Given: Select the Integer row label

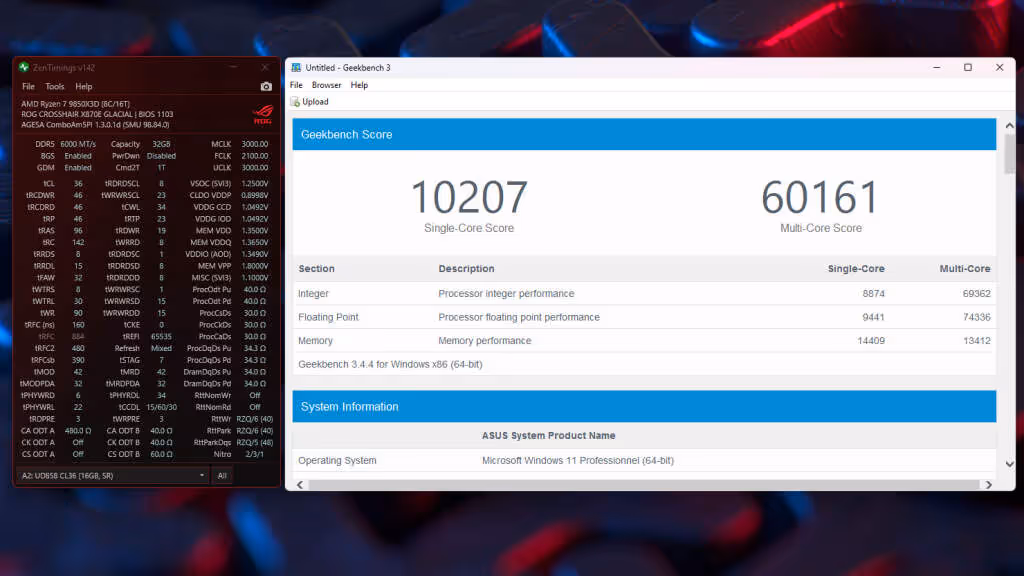Looking at the screenshot, I should tap(313, 293).
